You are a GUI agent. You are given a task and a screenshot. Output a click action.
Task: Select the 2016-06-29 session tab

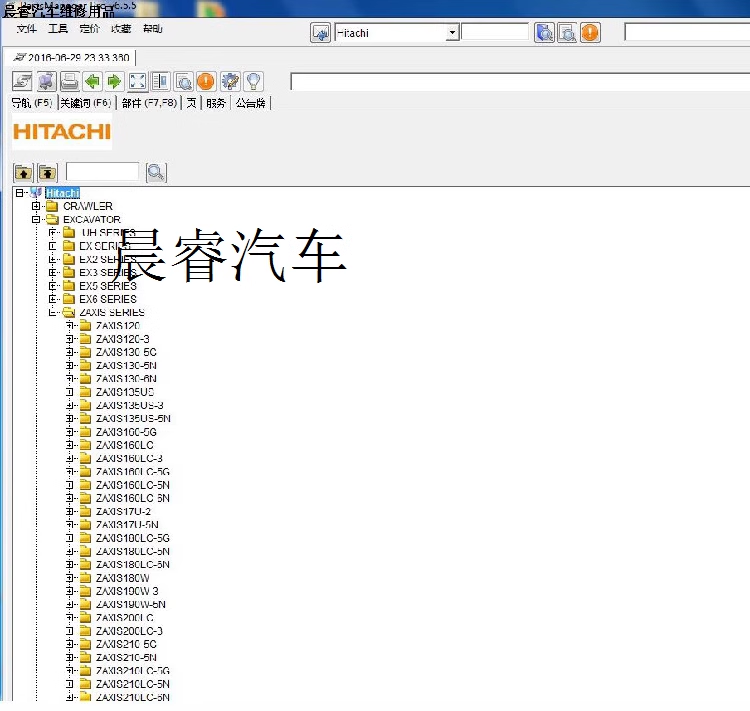tap(72, 57)
